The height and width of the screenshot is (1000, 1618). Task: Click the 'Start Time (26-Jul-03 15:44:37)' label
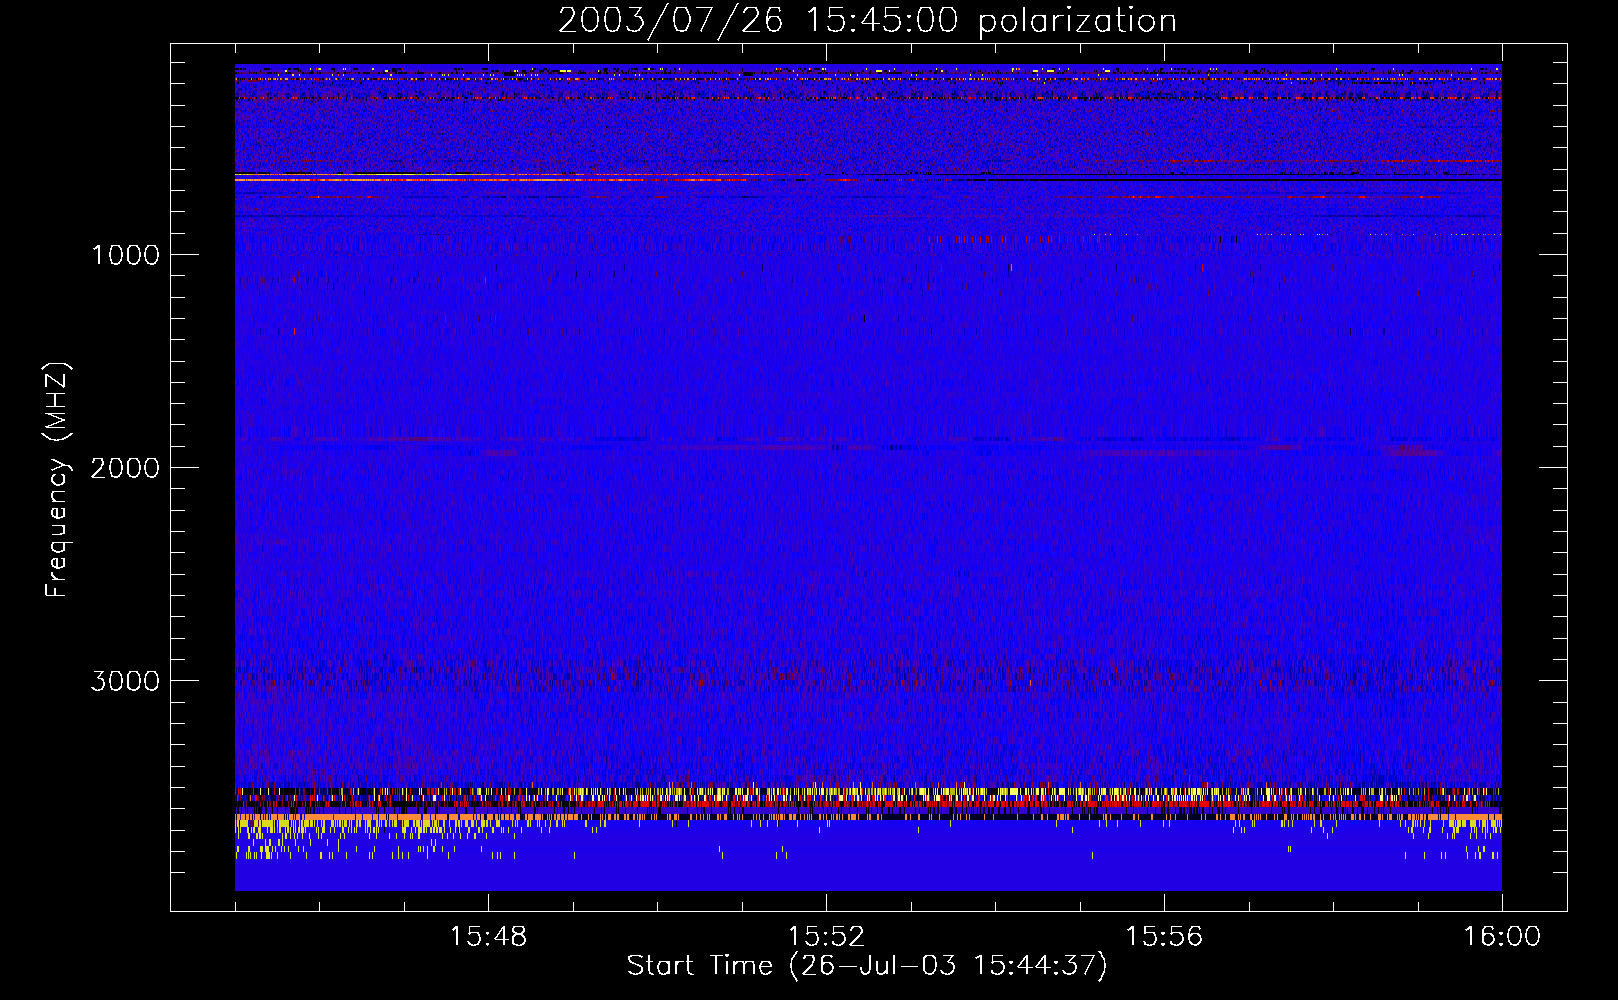867,966
